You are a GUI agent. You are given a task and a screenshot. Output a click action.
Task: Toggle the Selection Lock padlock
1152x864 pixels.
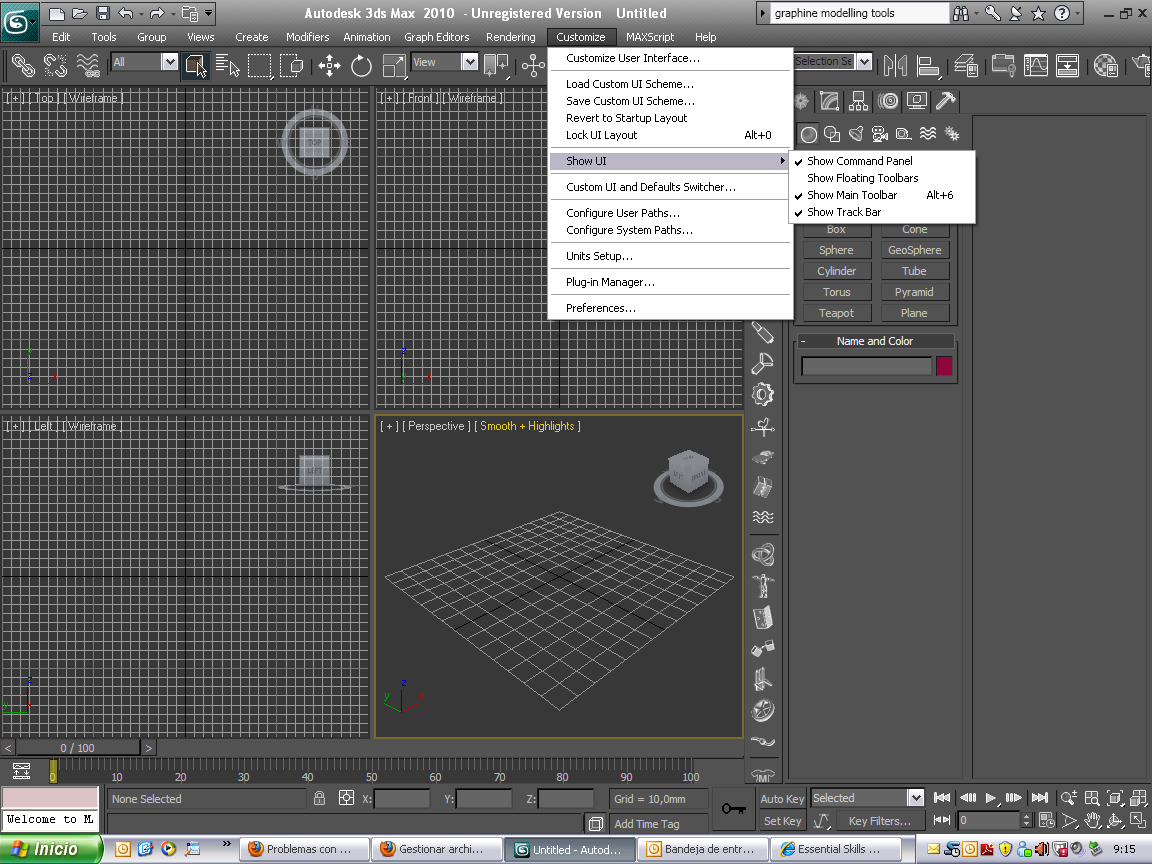320,798
